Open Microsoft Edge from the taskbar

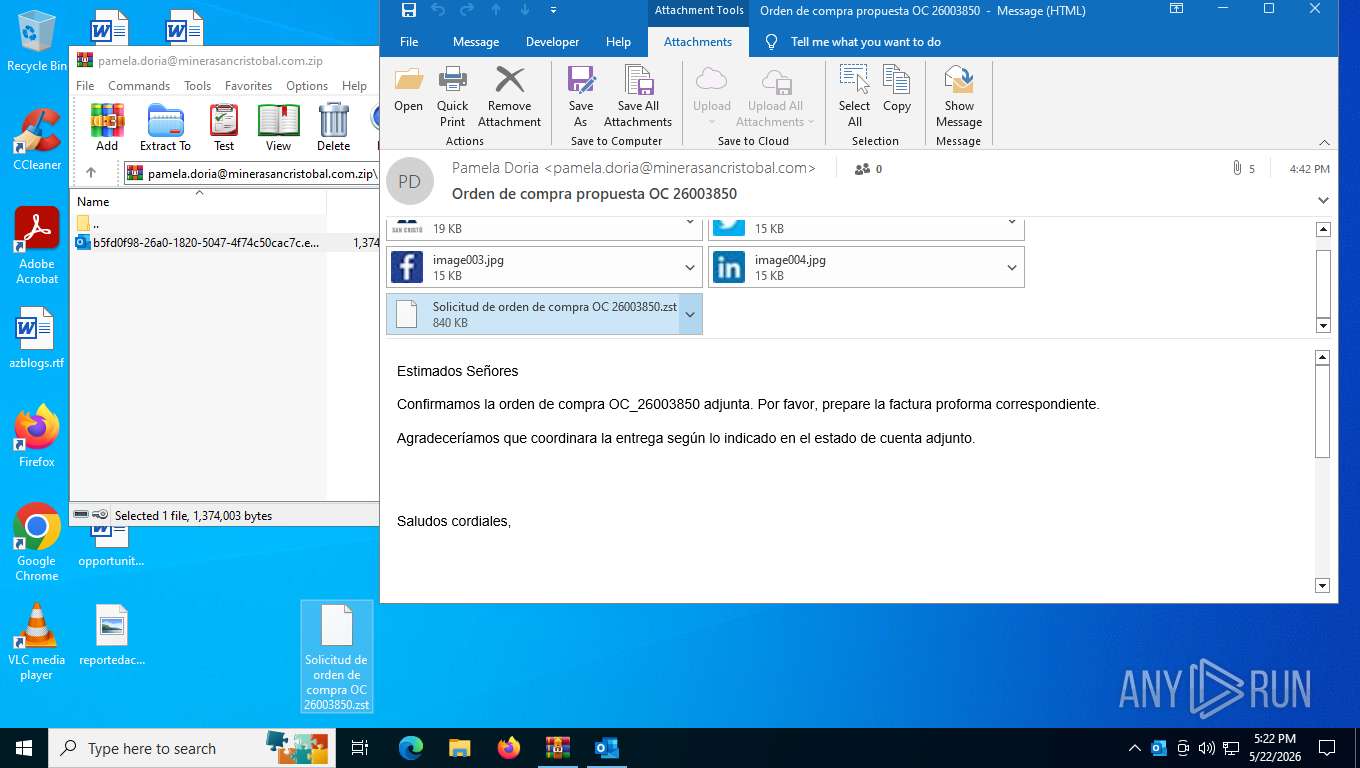click(411, 748)
